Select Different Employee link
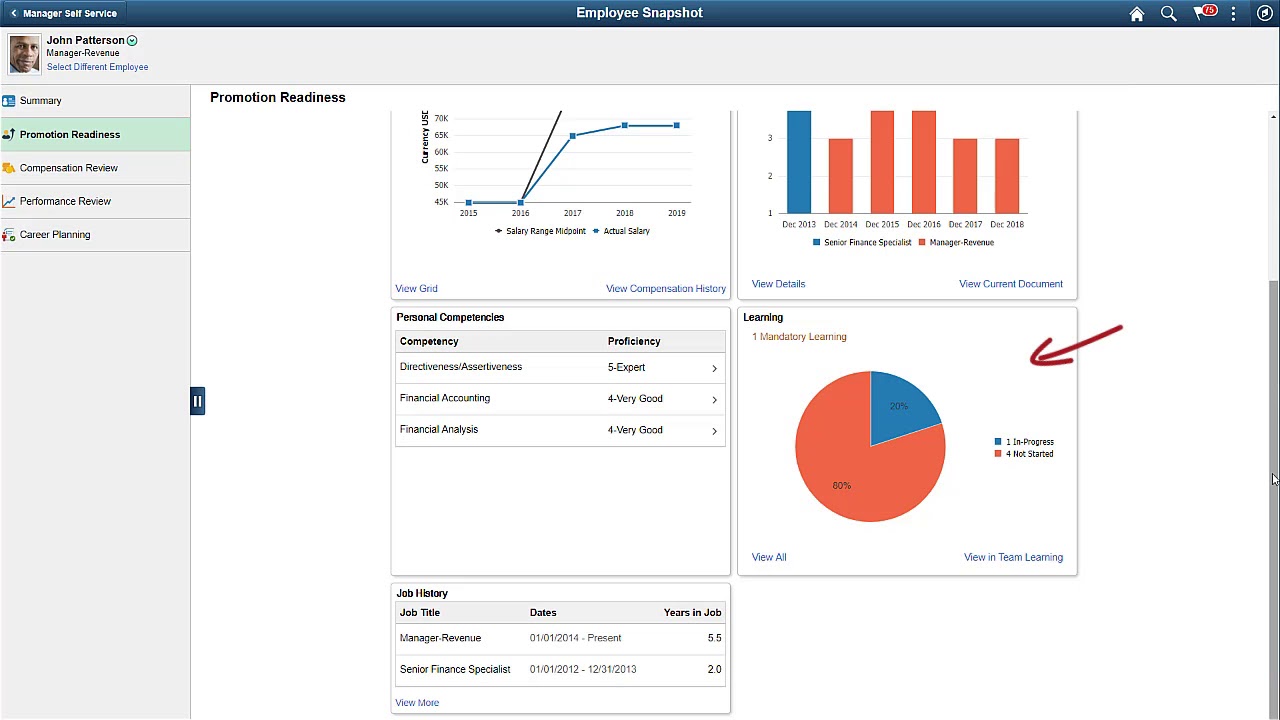The image size is (1280, 720). pyautogui.click(x=97, y=67)
